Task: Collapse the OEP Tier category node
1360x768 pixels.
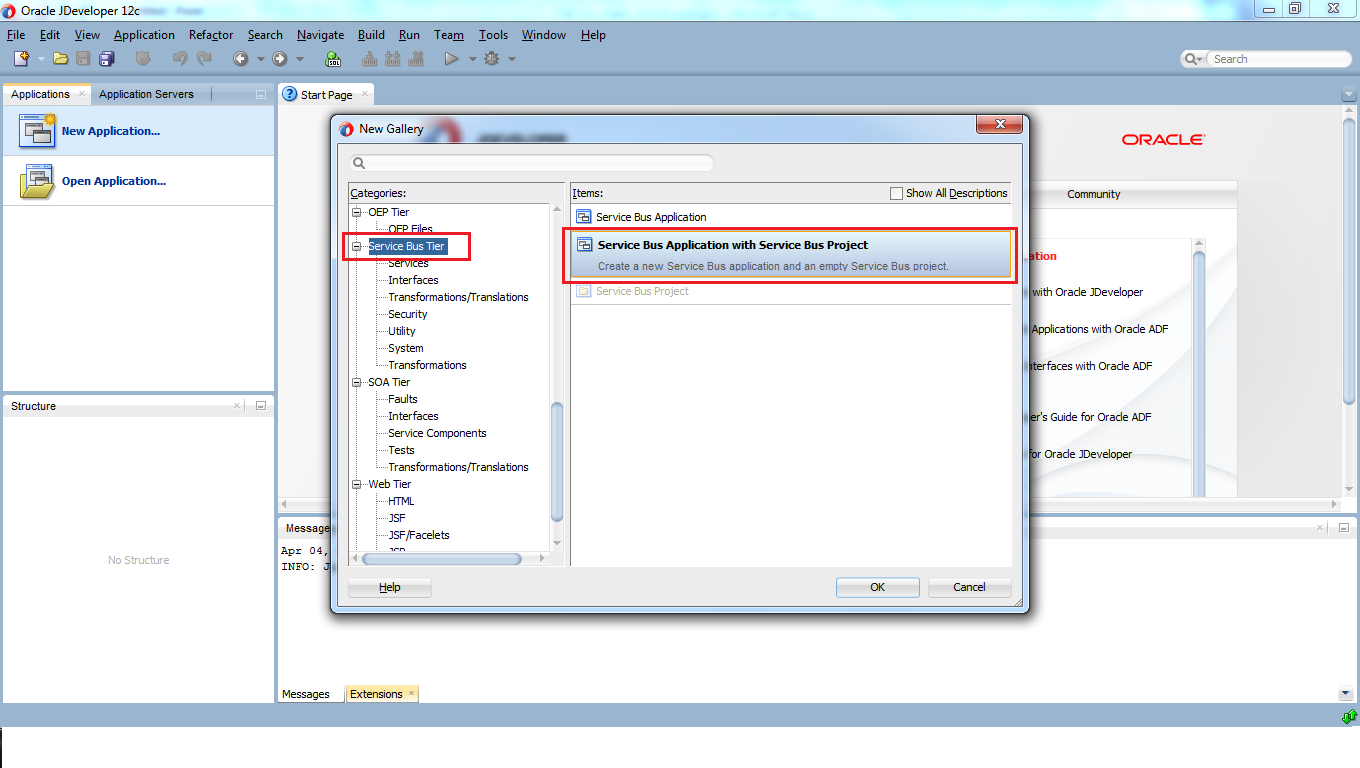Action: [357, 212]
